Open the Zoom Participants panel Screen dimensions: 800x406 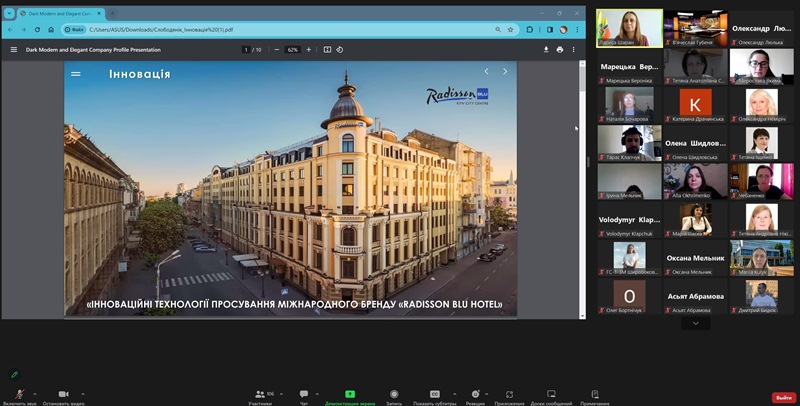(x=260, y=395)
